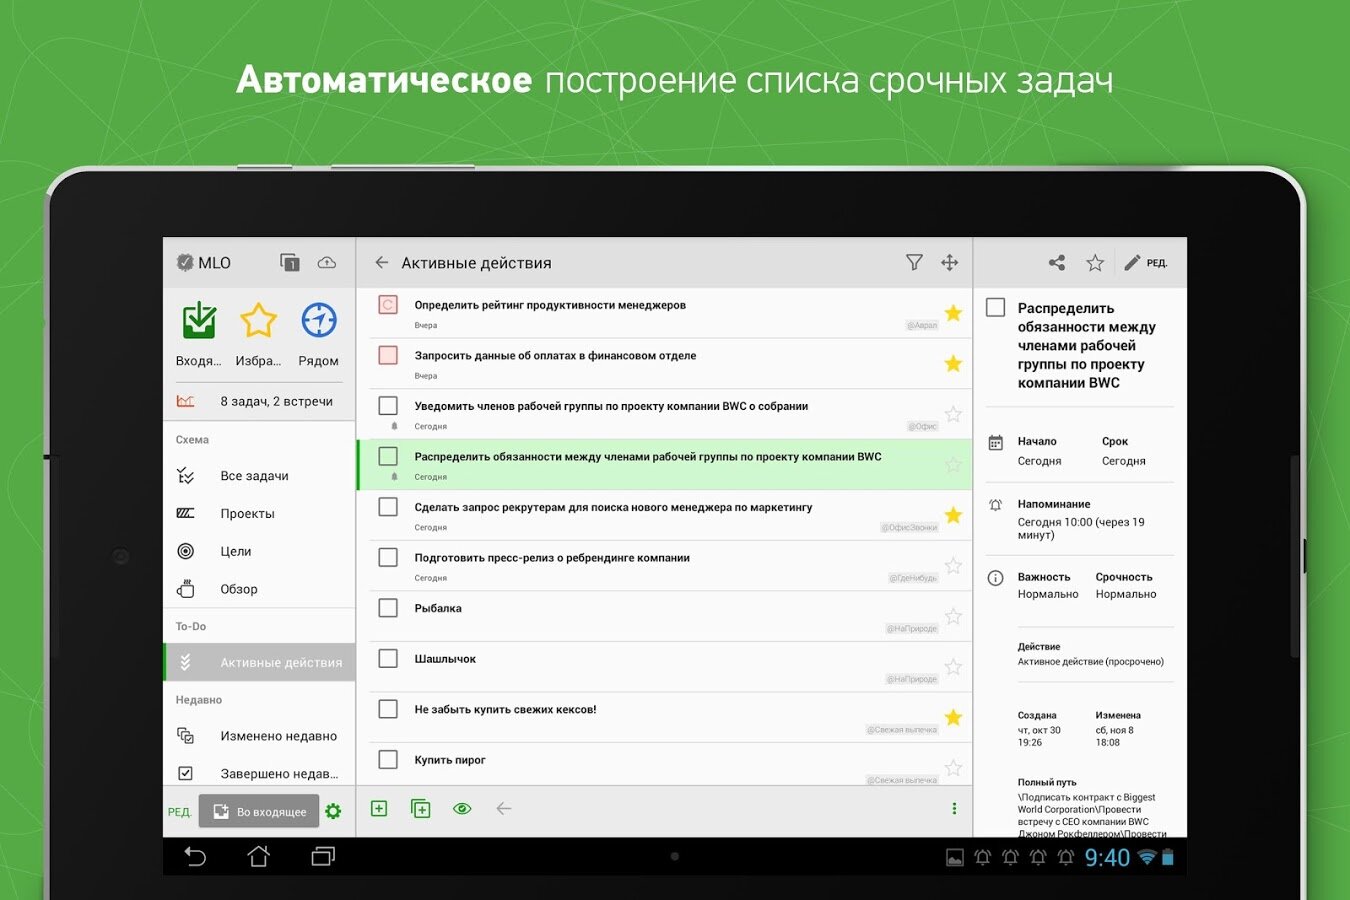Image resolution: width=1350 pixels, height=900 pixels.
Task: Open the Favorites star view
Action: (258, 320)
